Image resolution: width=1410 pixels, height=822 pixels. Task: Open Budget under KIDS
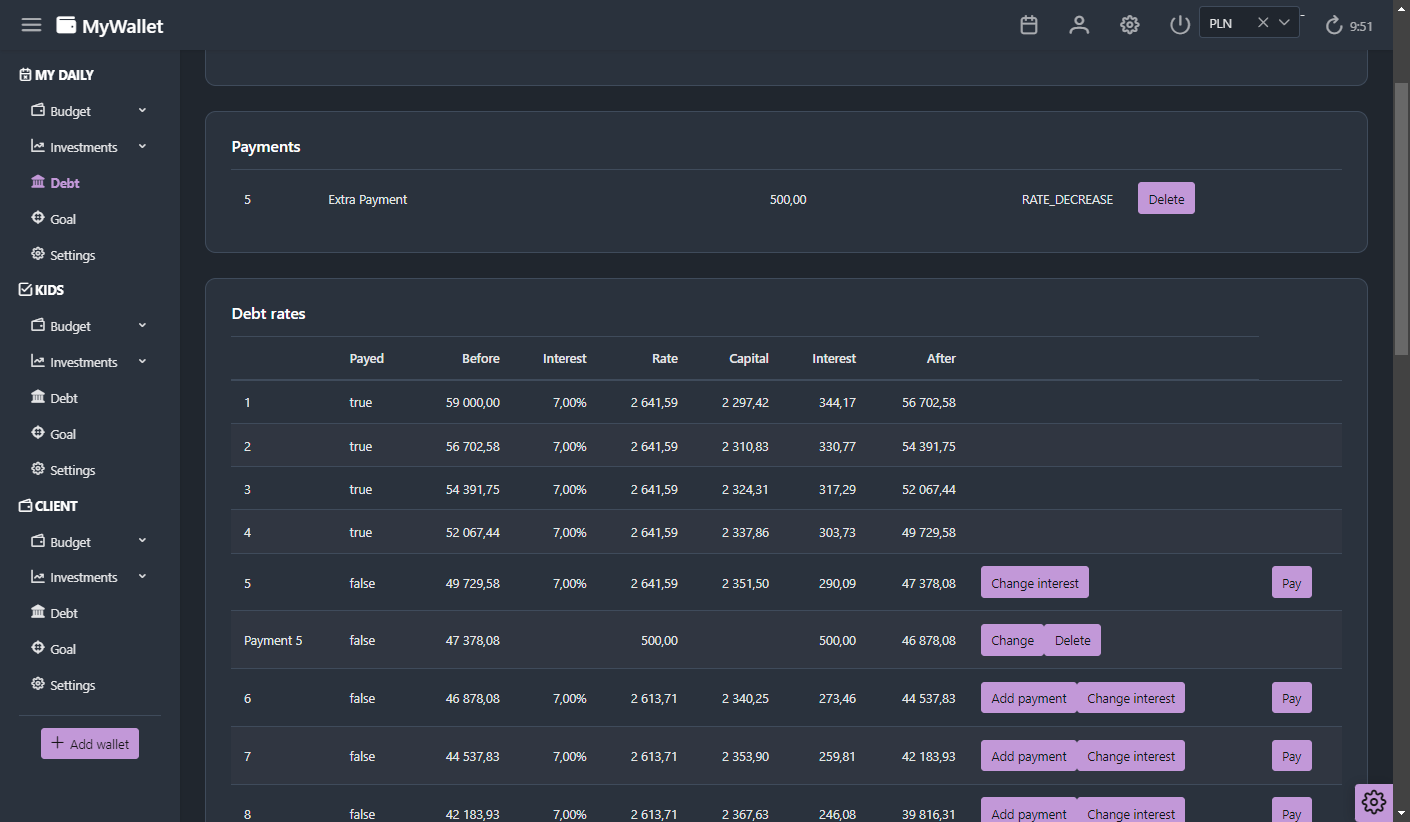(x=61, y=326)
